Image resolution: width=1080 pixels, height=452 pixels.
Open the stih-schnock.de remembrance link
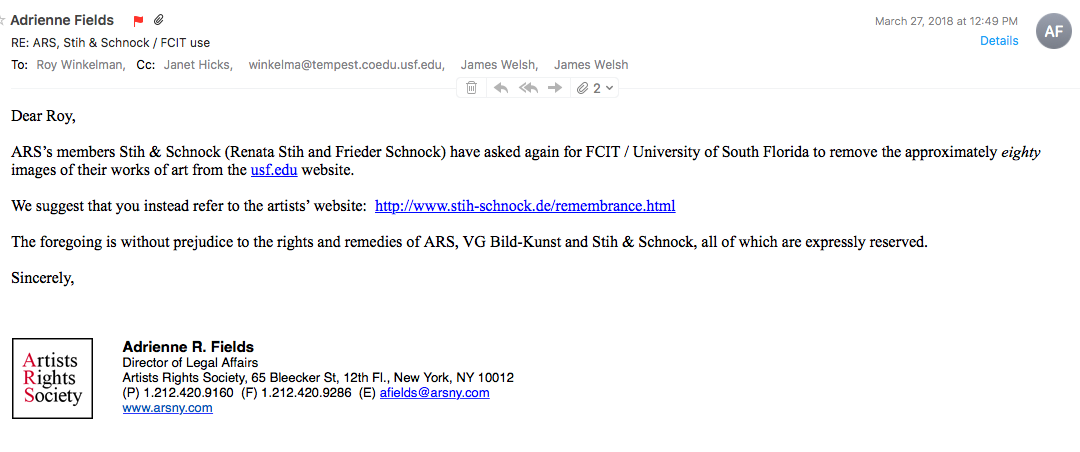click(x=525, y=206)
